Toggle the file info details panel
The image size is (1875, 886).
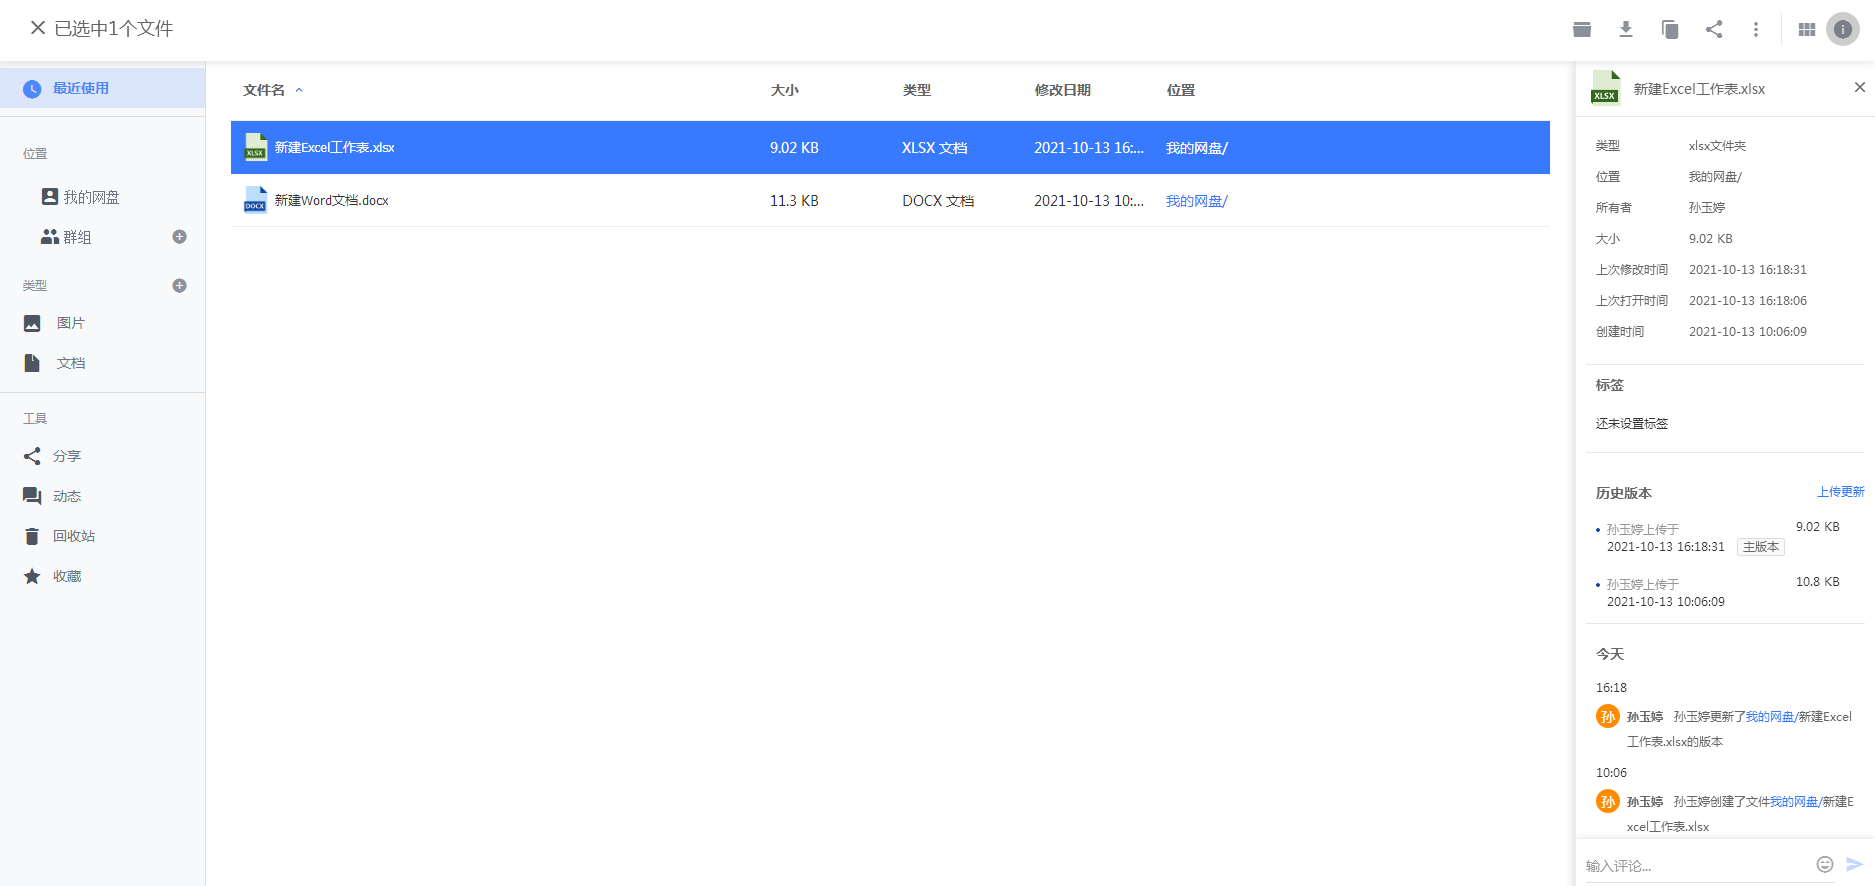pos(1842,29)
